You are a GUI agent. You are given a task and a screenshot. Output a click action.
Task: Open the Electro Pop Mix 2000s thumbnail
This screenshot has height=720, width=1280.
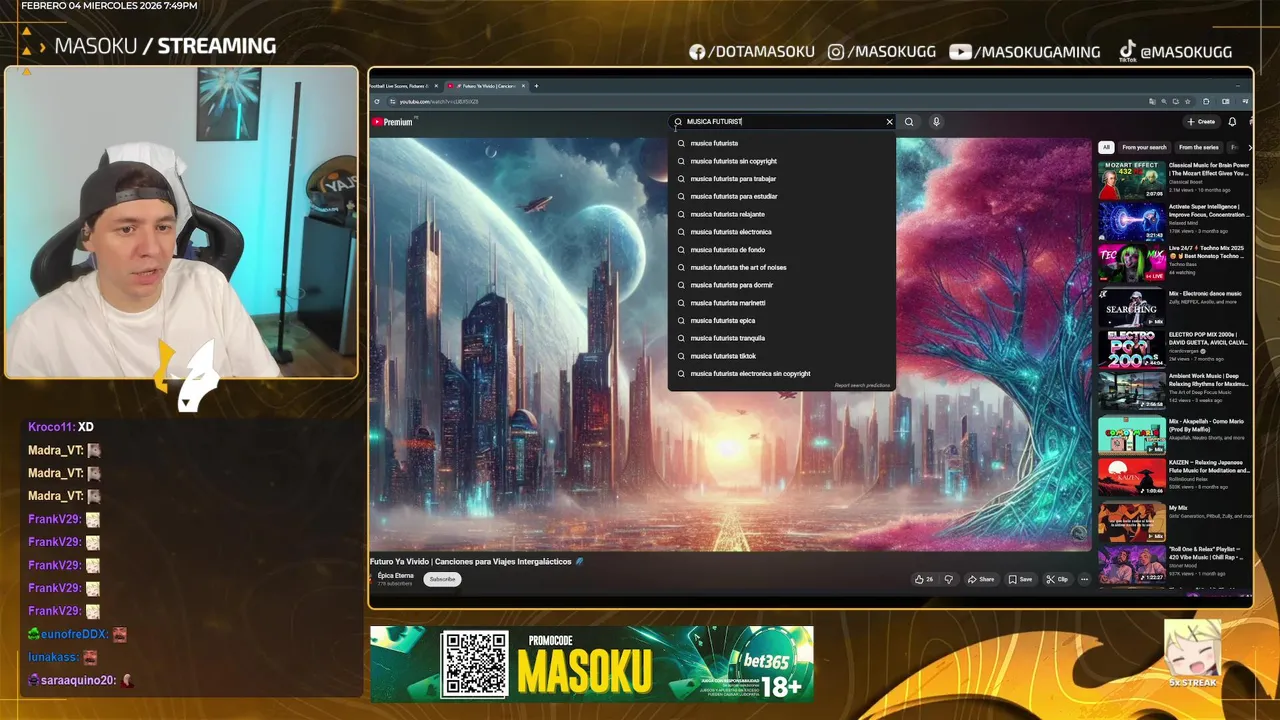[1132, 349]
